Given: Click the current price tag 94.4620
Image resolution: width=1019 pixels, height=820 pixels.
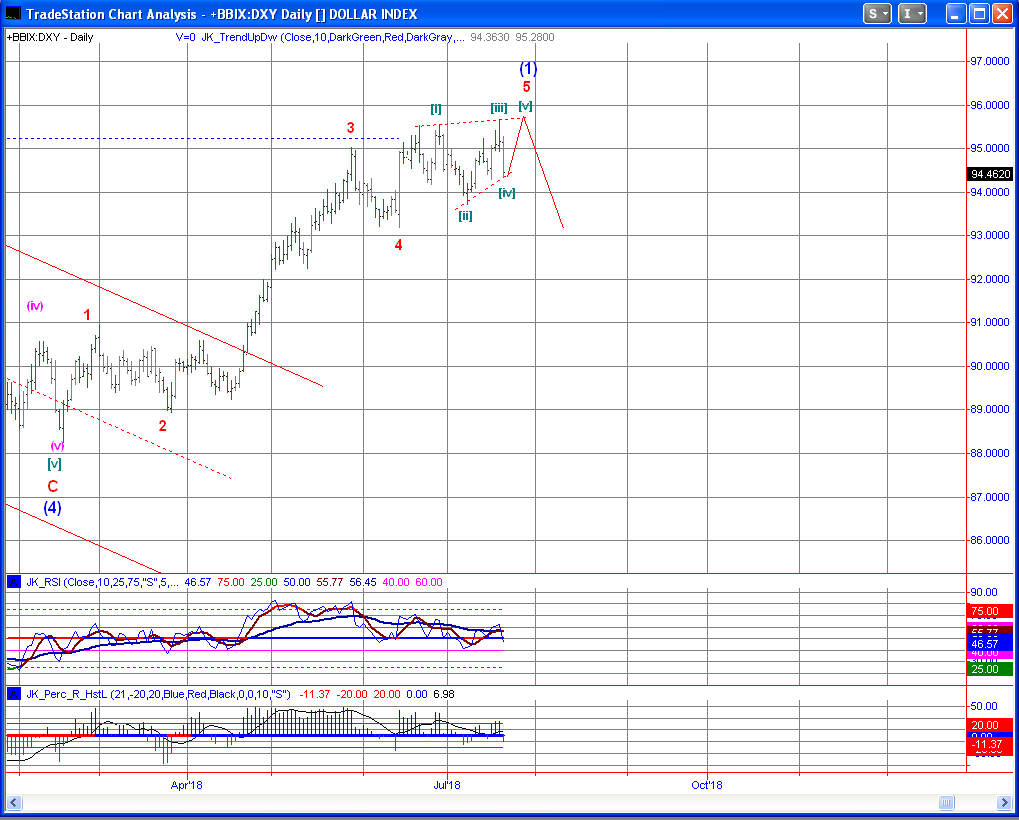Looking at the screenshot, I should tap(990, 174).
